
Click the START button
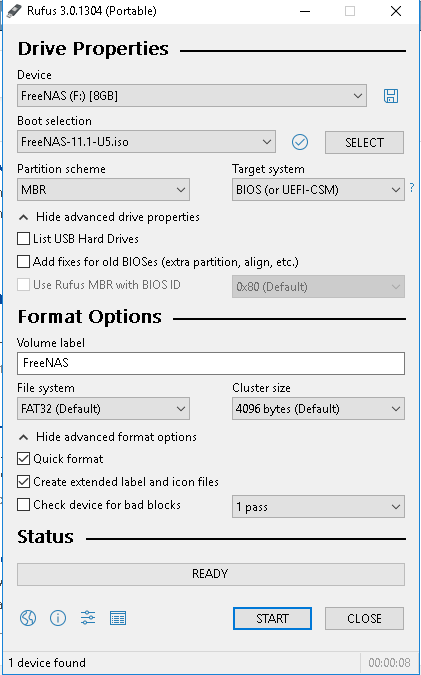click(272, 619)
